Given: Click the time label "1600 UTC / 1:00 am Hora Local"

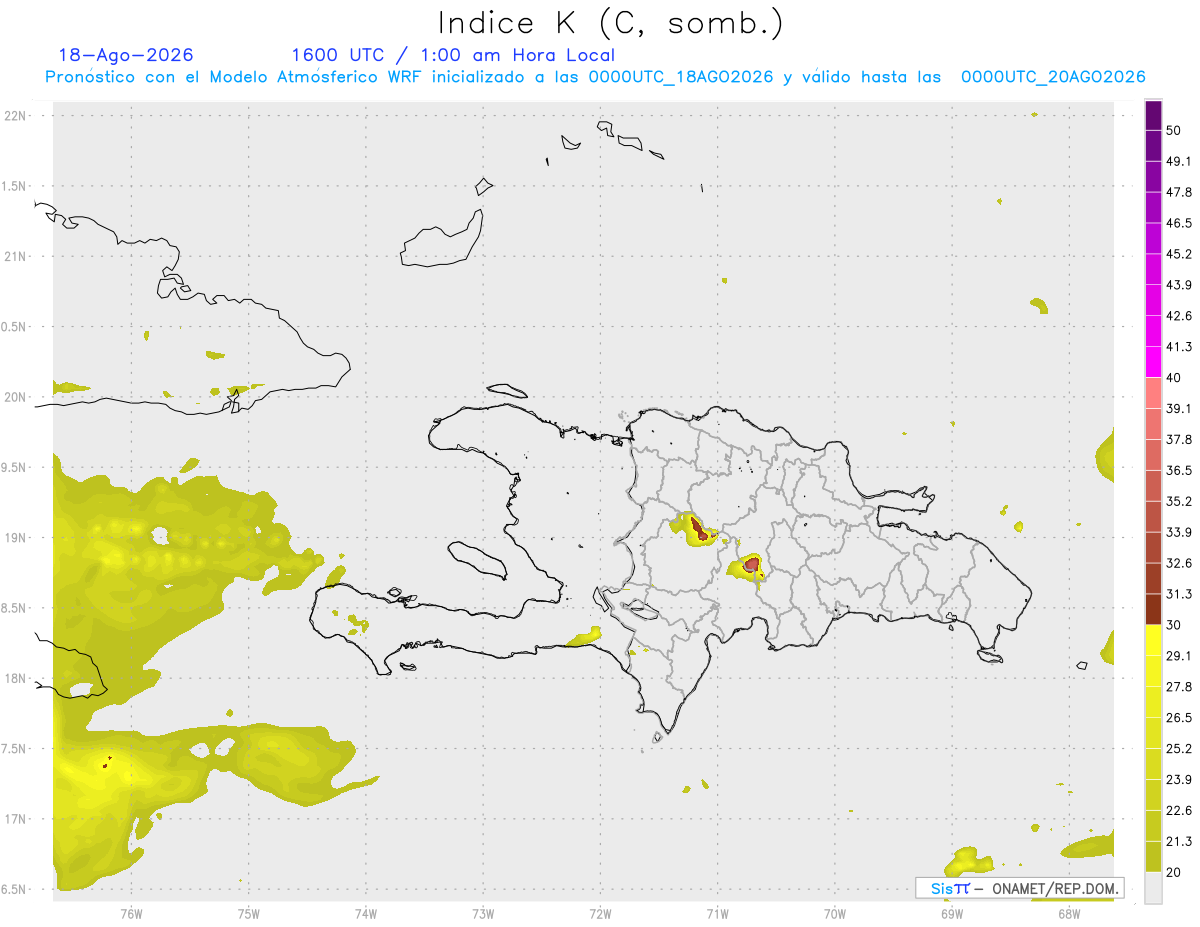Looking at the screenshot, I should [453, 55].
